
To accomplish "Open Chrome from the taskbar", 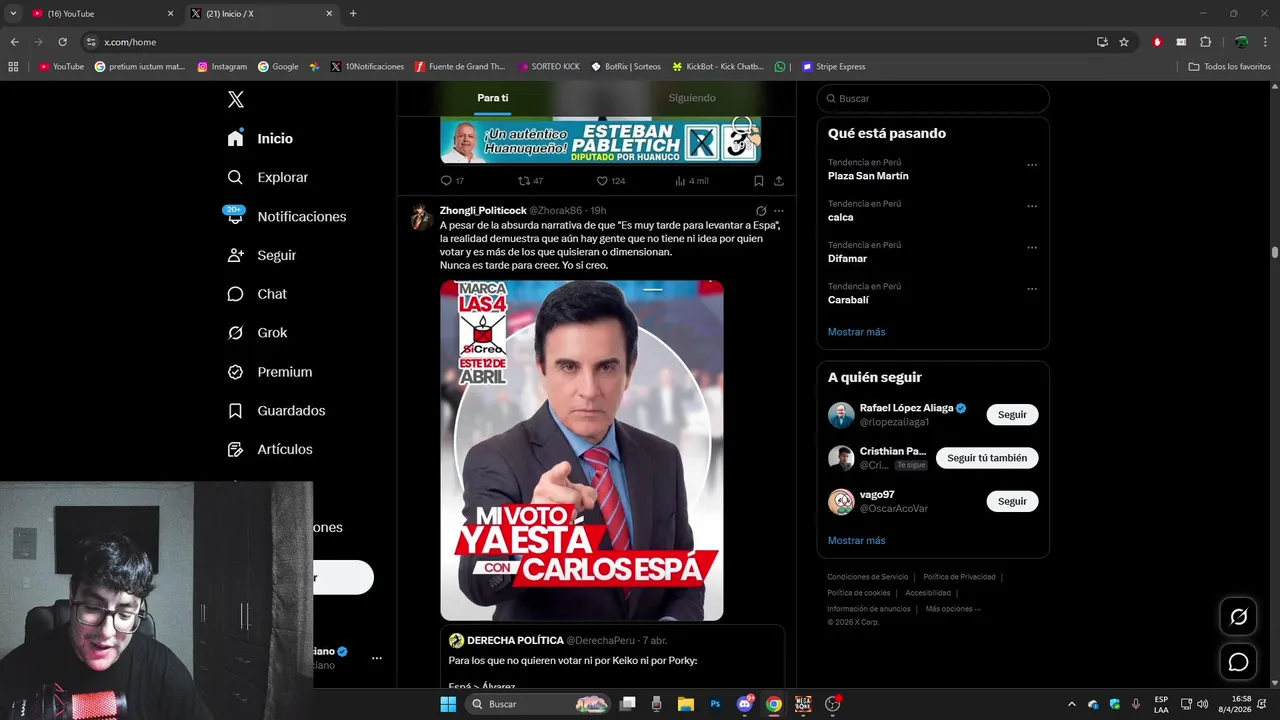I will (x=773, y=704).
